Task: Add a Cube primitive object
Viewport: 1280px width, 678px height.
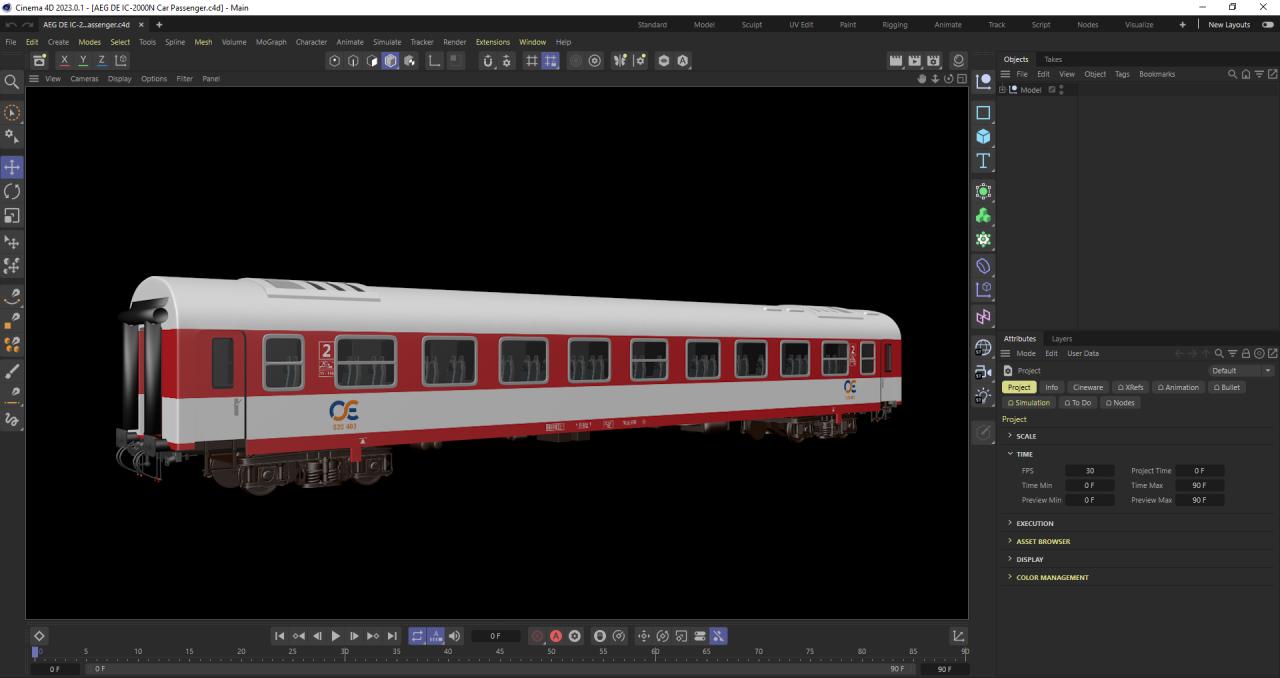Action: click(x=983, y=137)
